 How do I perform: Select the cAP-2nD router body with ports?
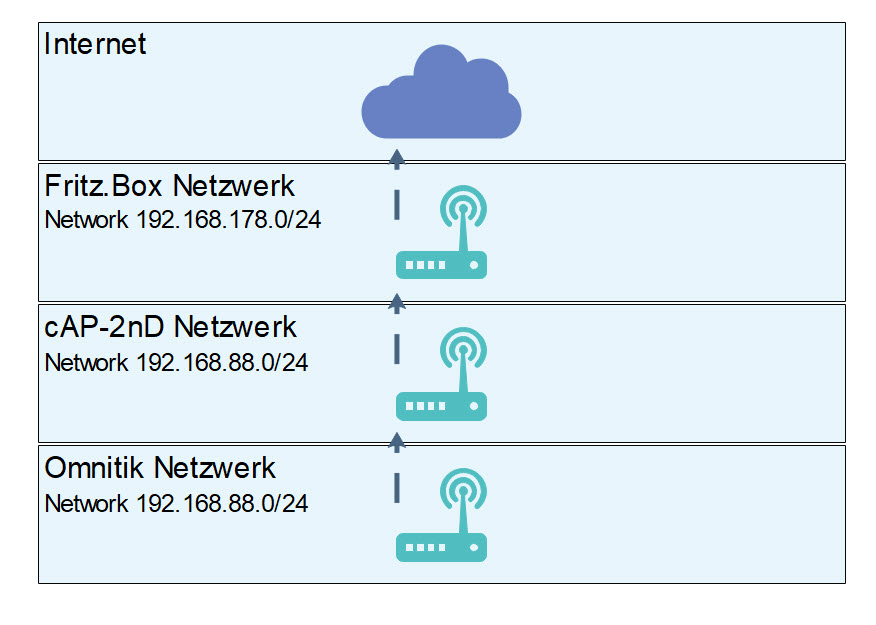pos(441,406)
